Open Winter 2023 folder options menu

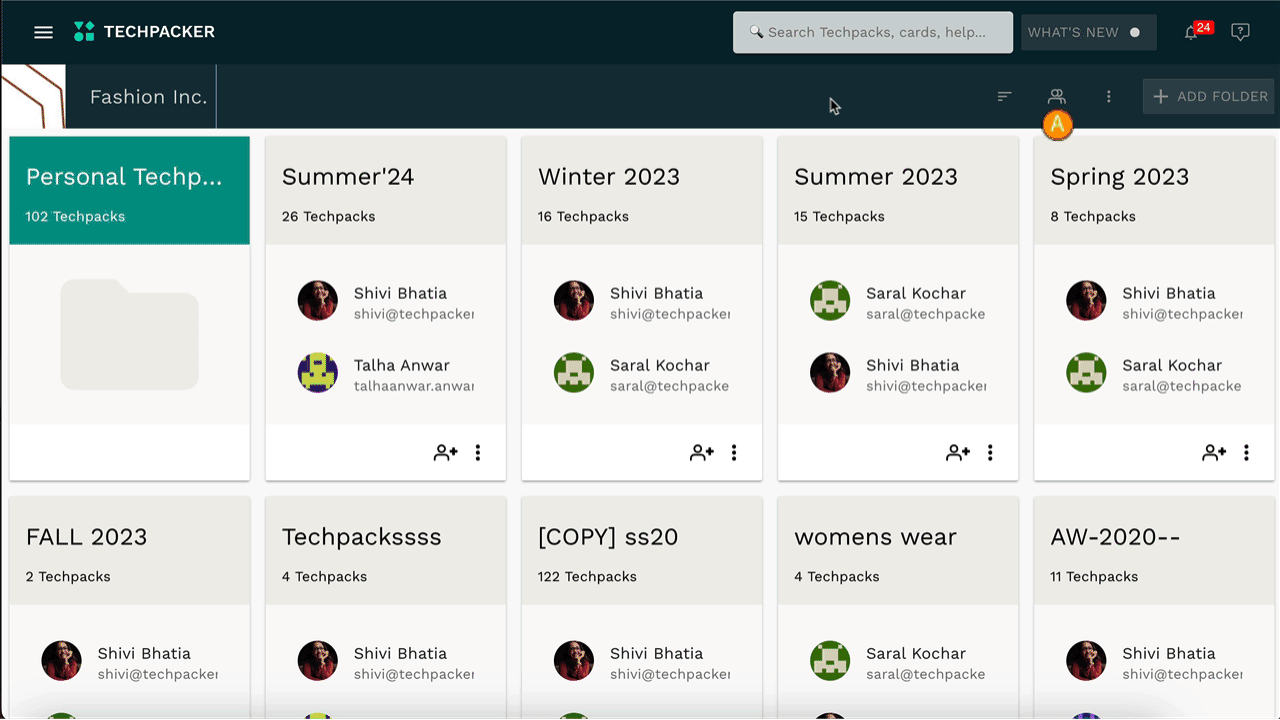click(734, 453)
